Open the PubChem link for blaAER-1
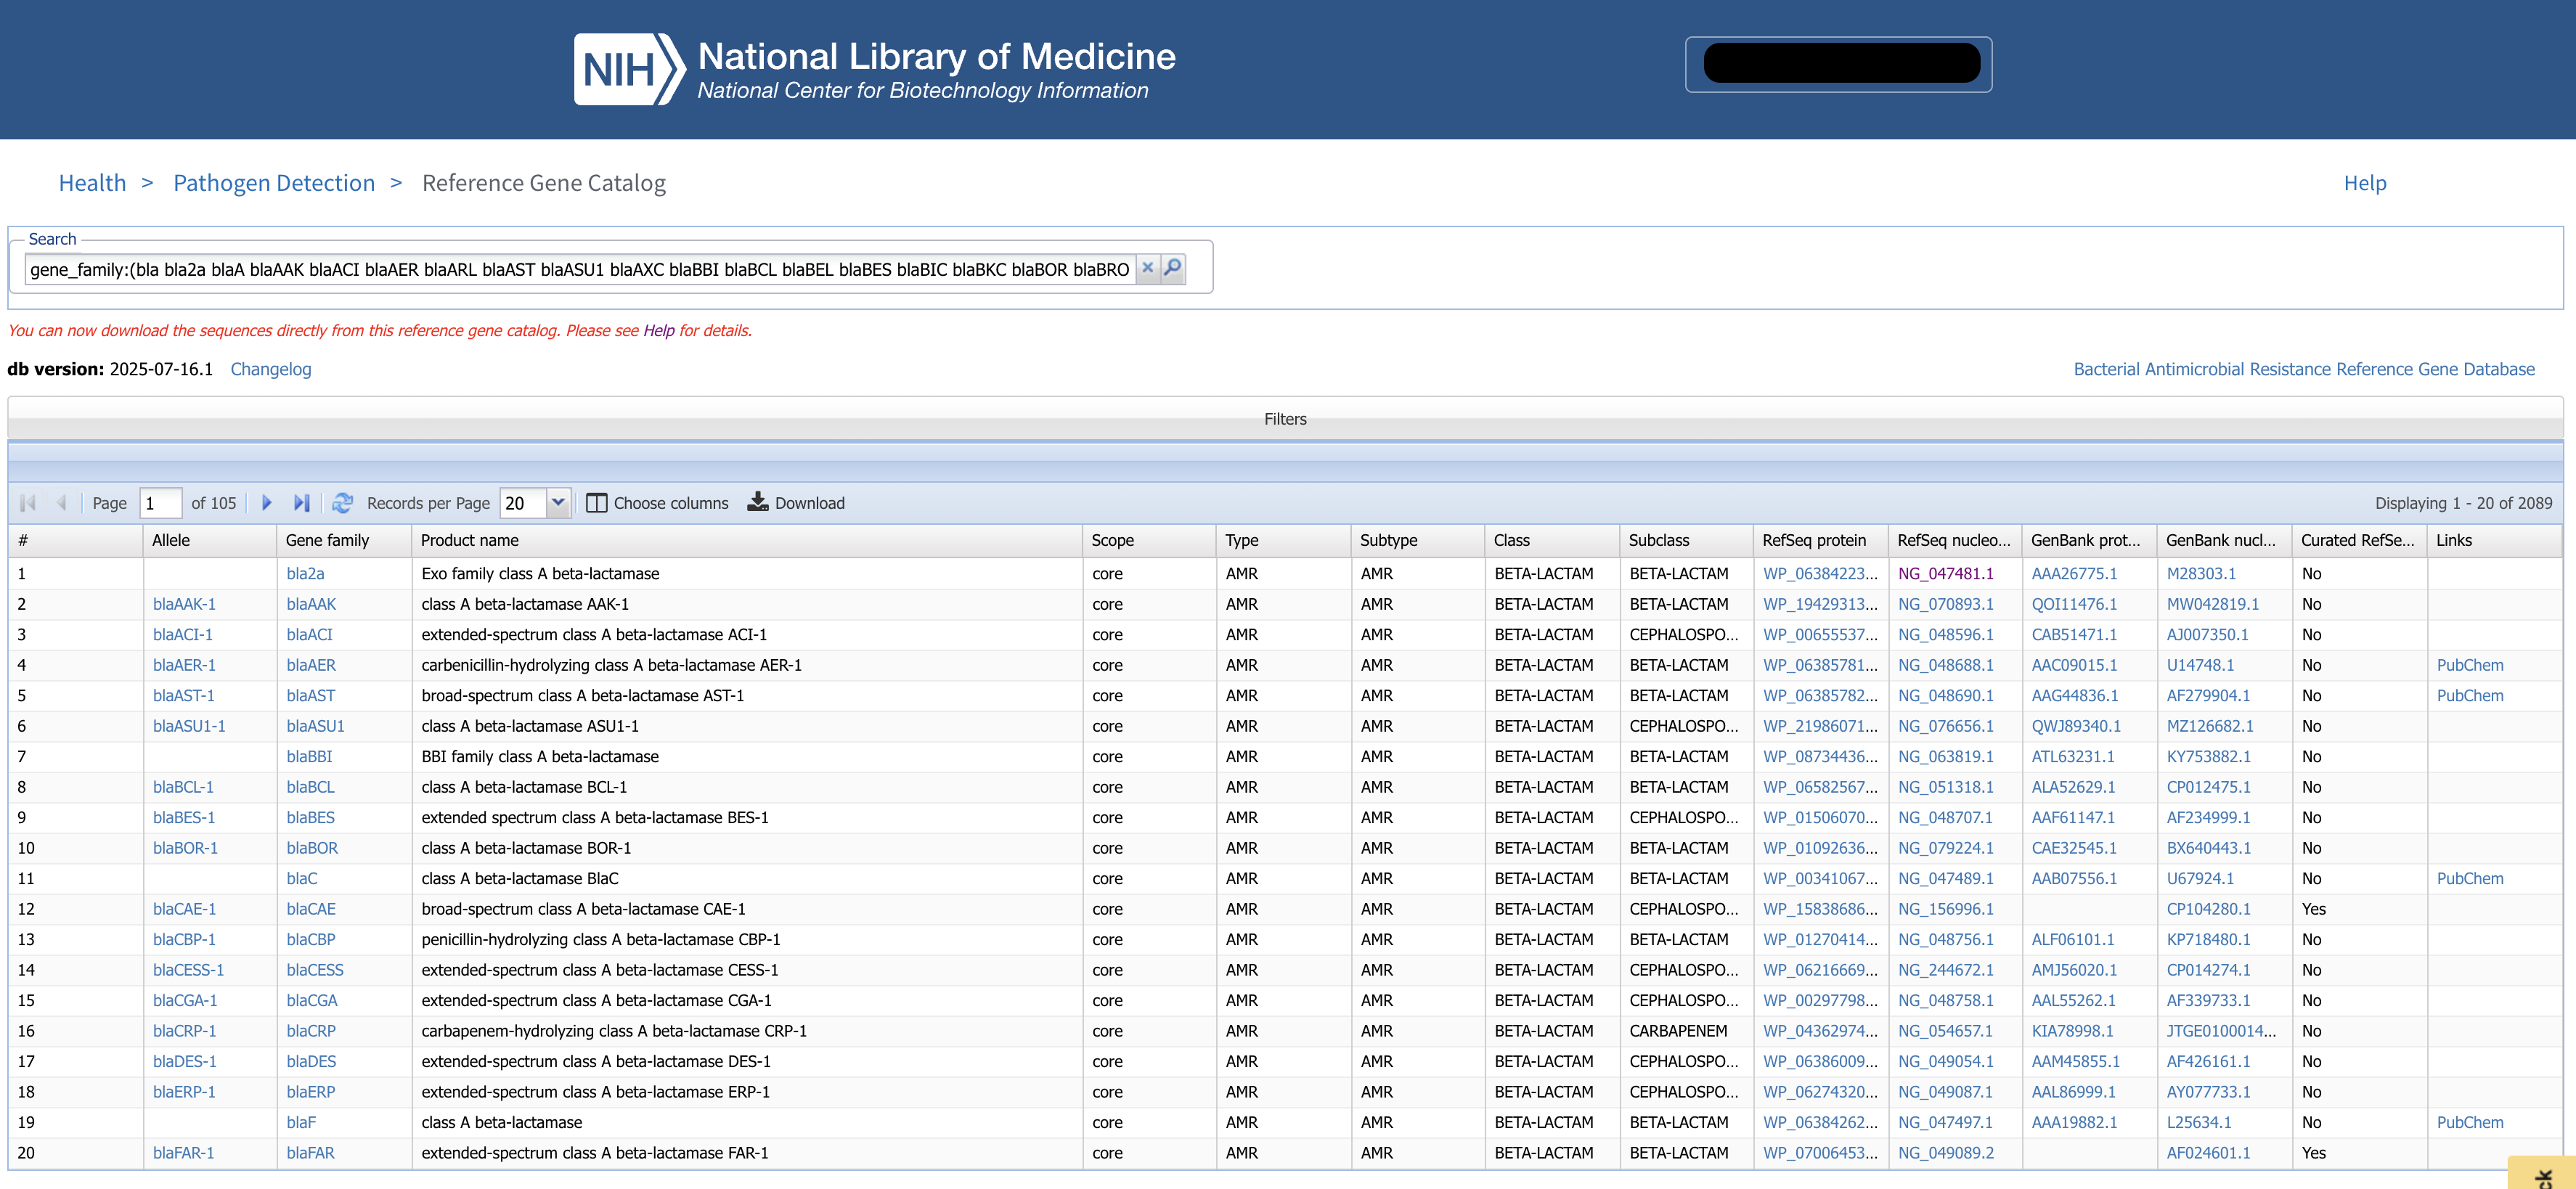2576x1189 pixels. pos(2470,665)
